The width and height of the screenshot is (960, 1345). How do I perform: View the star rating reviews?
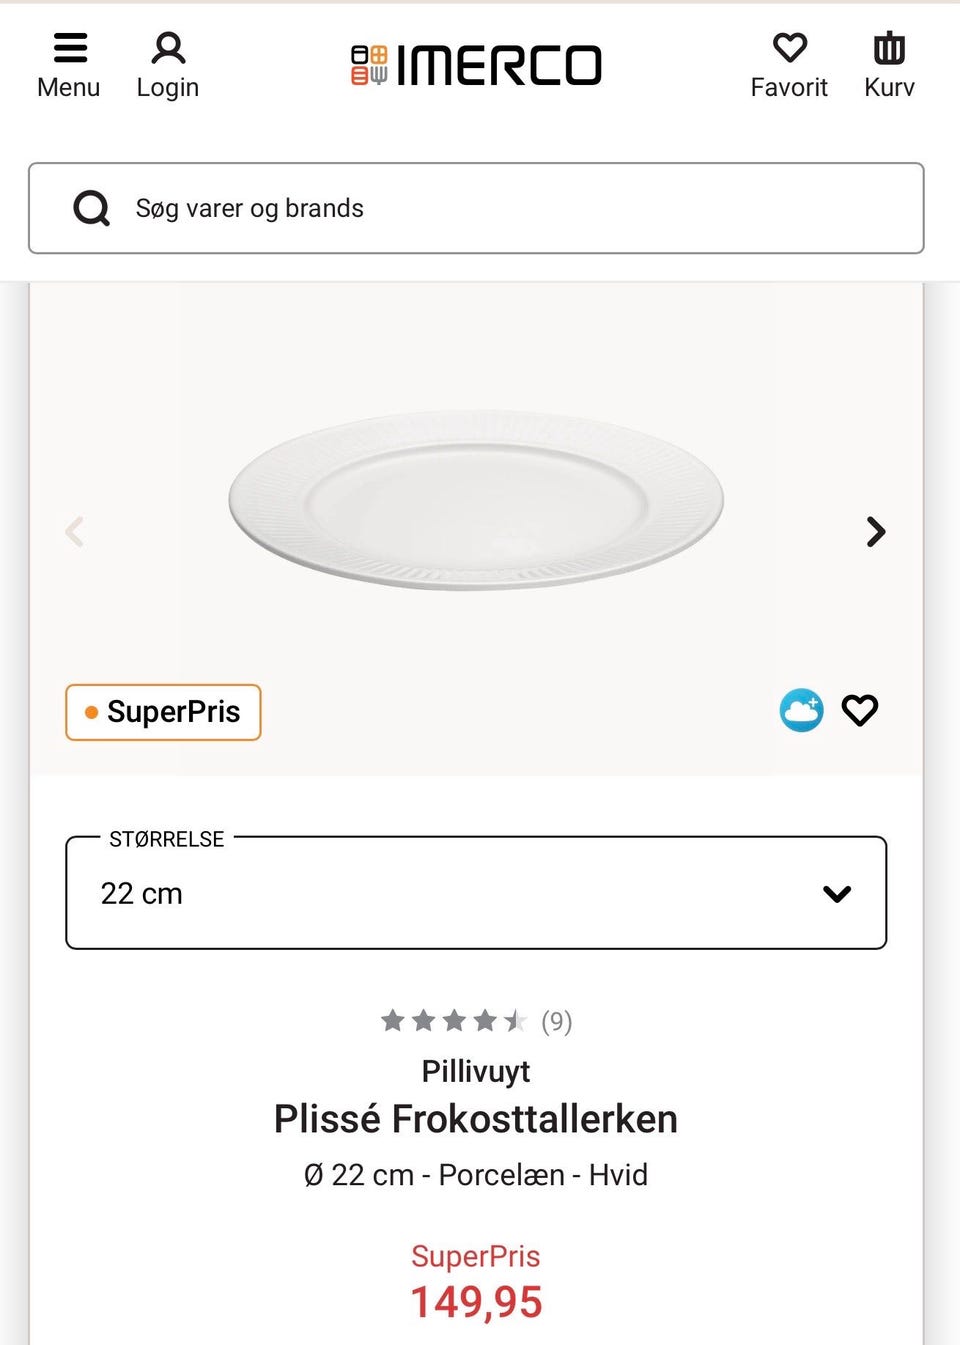[453, 1021]
